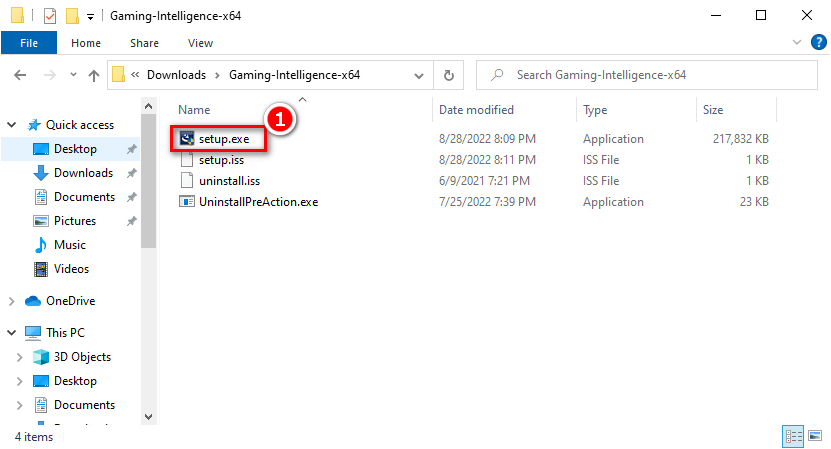Click the UninstallPreAction.exe icon
Image resolution: width=831 pixels, height=449 pixels.
[x=187, y=202]
